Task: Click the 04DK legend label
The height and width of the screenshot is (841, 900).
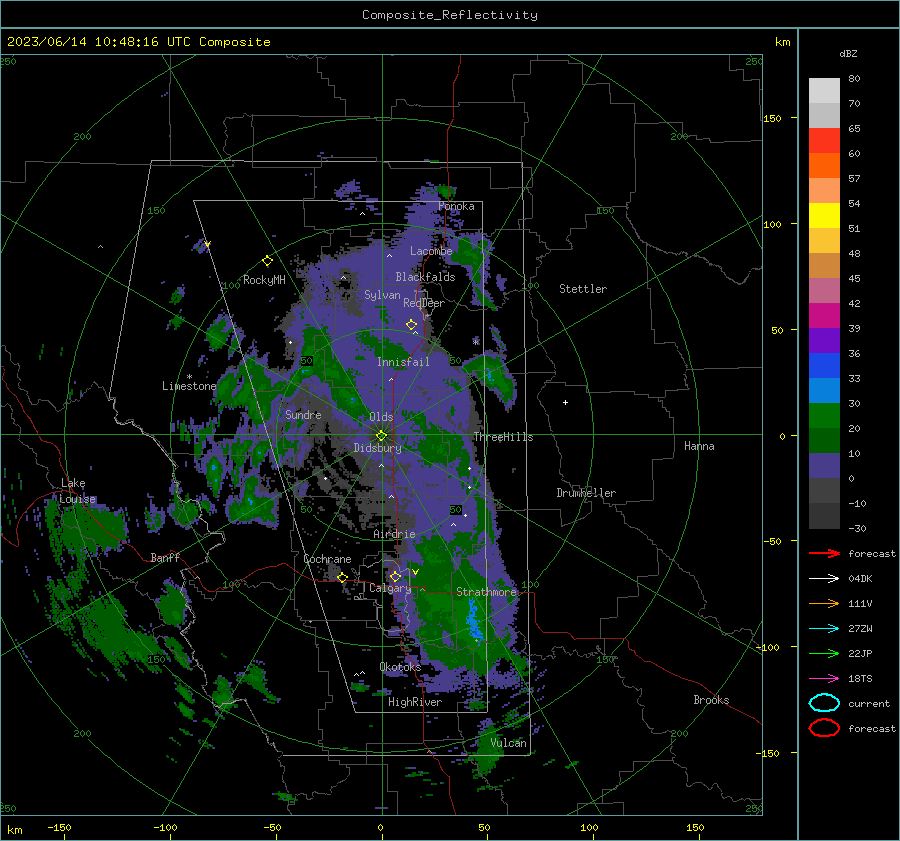Action: (x=860, y=578)
